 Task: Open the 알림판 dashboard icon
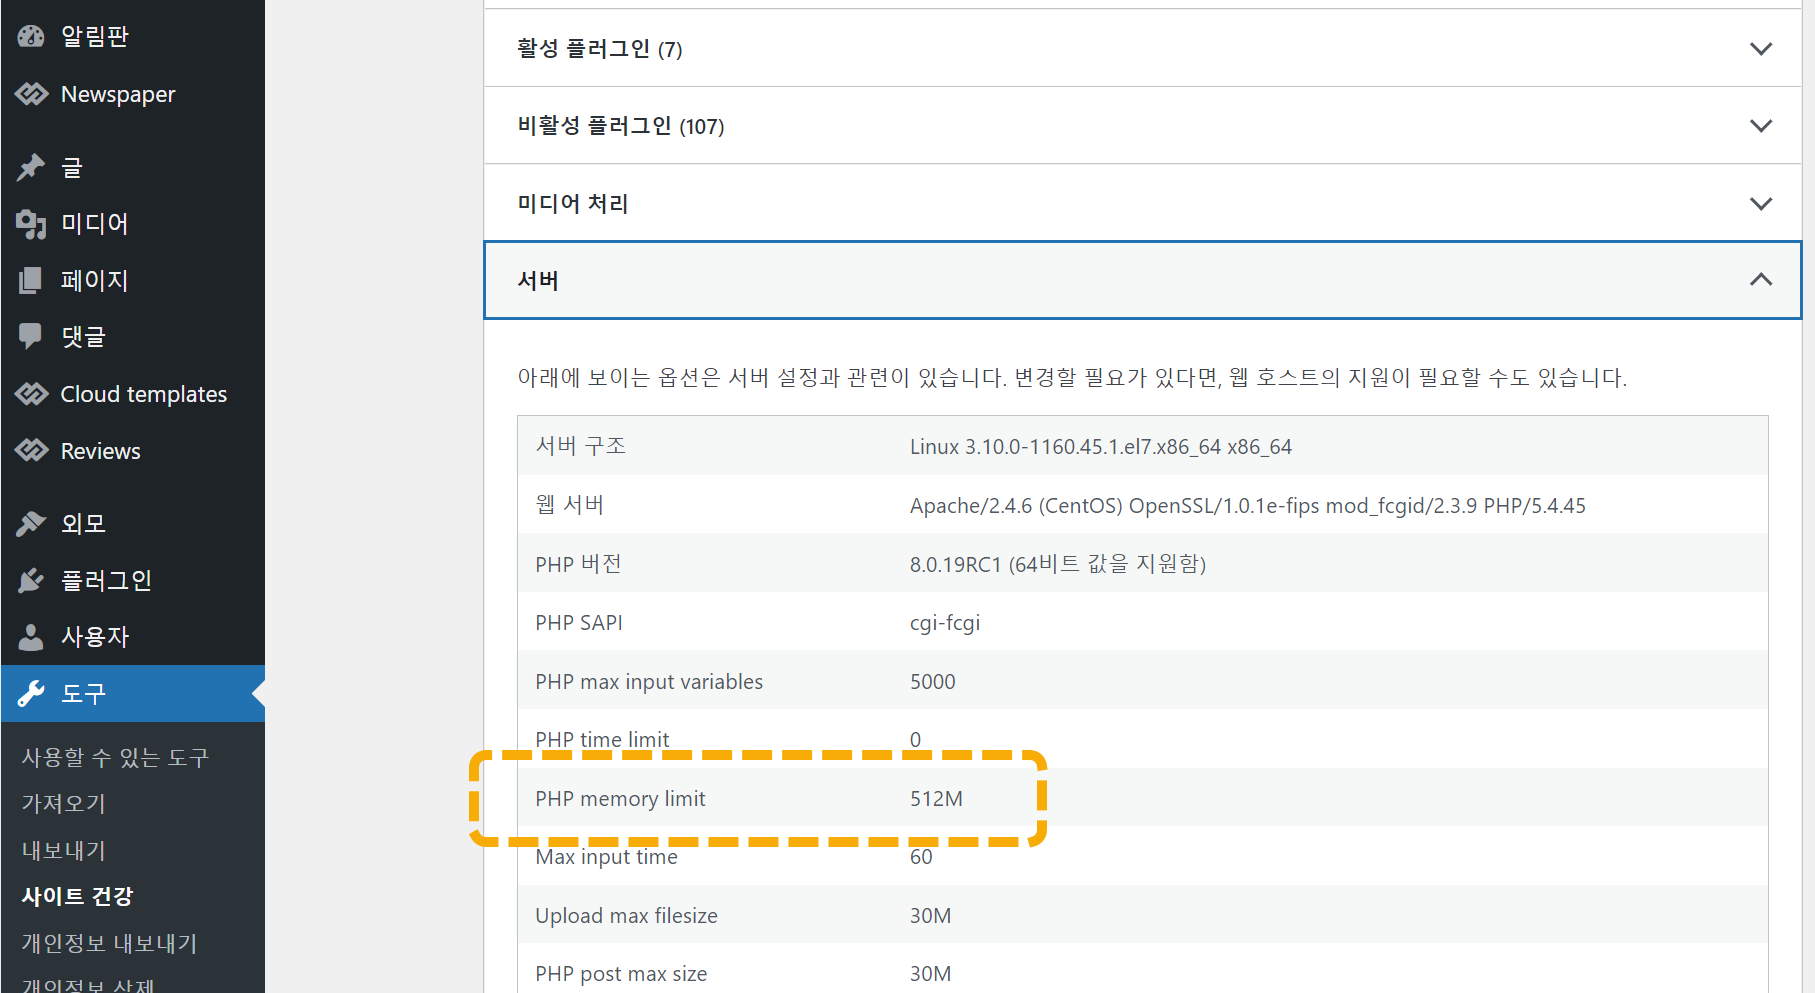coord(30,36)
